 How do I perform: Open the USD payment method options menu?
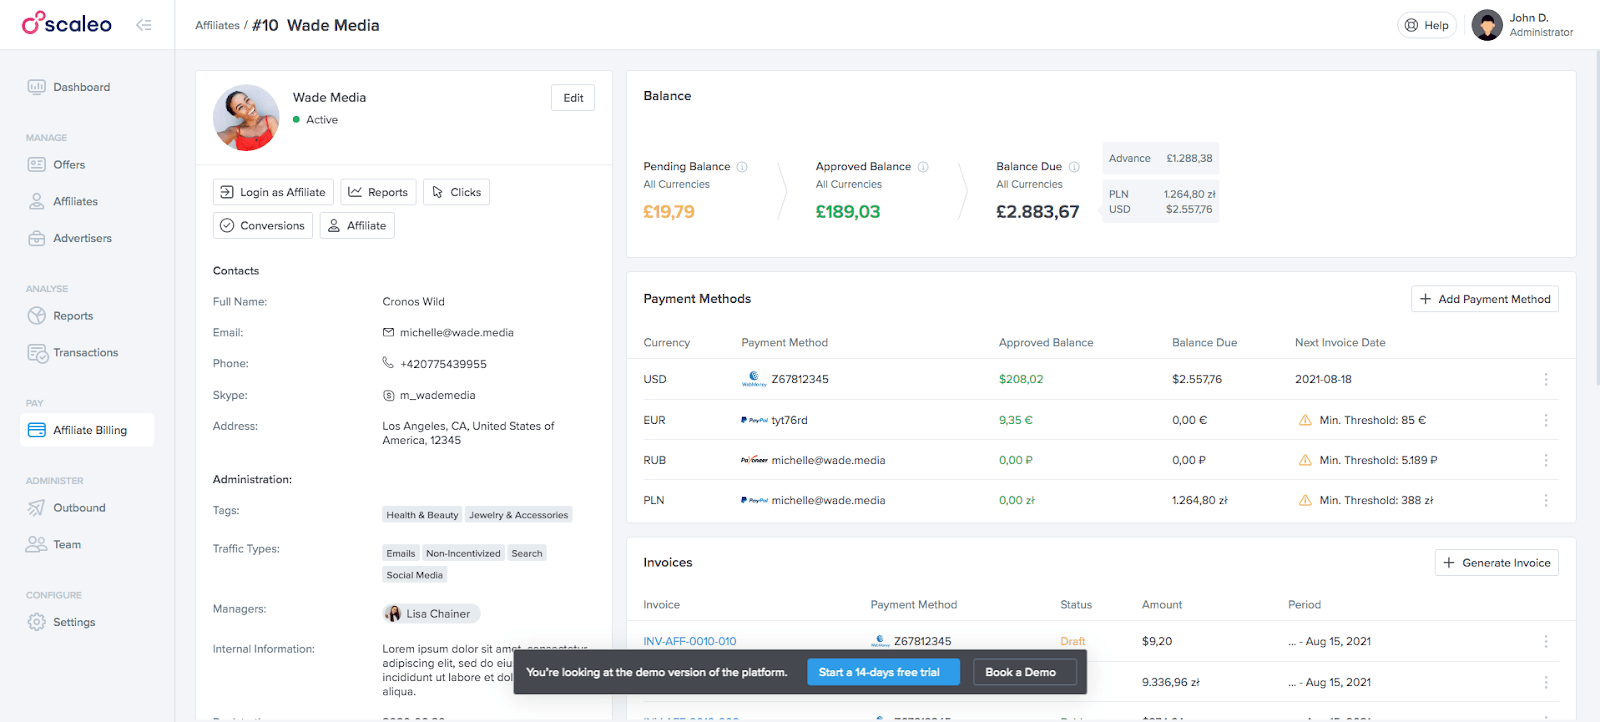(x=1545, y=379)
